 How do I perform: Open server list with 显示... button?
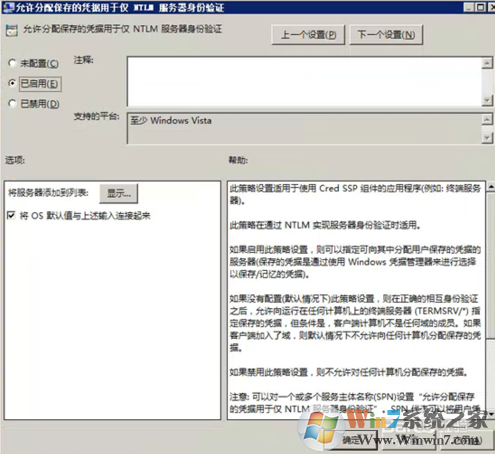coord(119,193)
